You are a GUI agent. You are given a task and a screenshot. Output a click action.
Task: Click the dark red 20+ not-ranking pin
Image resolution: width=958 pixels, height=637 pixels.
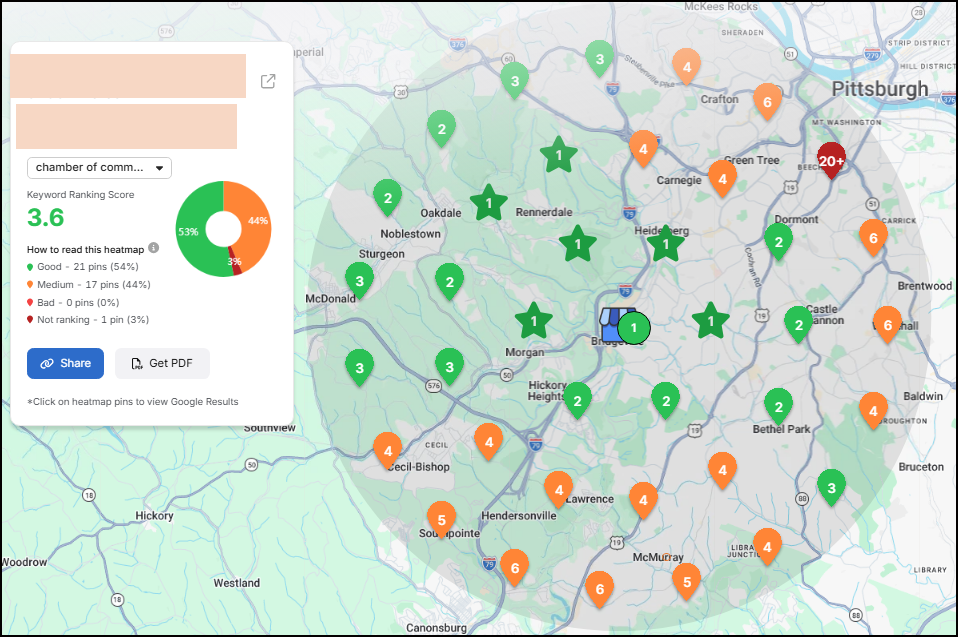(x=831, y=161)
